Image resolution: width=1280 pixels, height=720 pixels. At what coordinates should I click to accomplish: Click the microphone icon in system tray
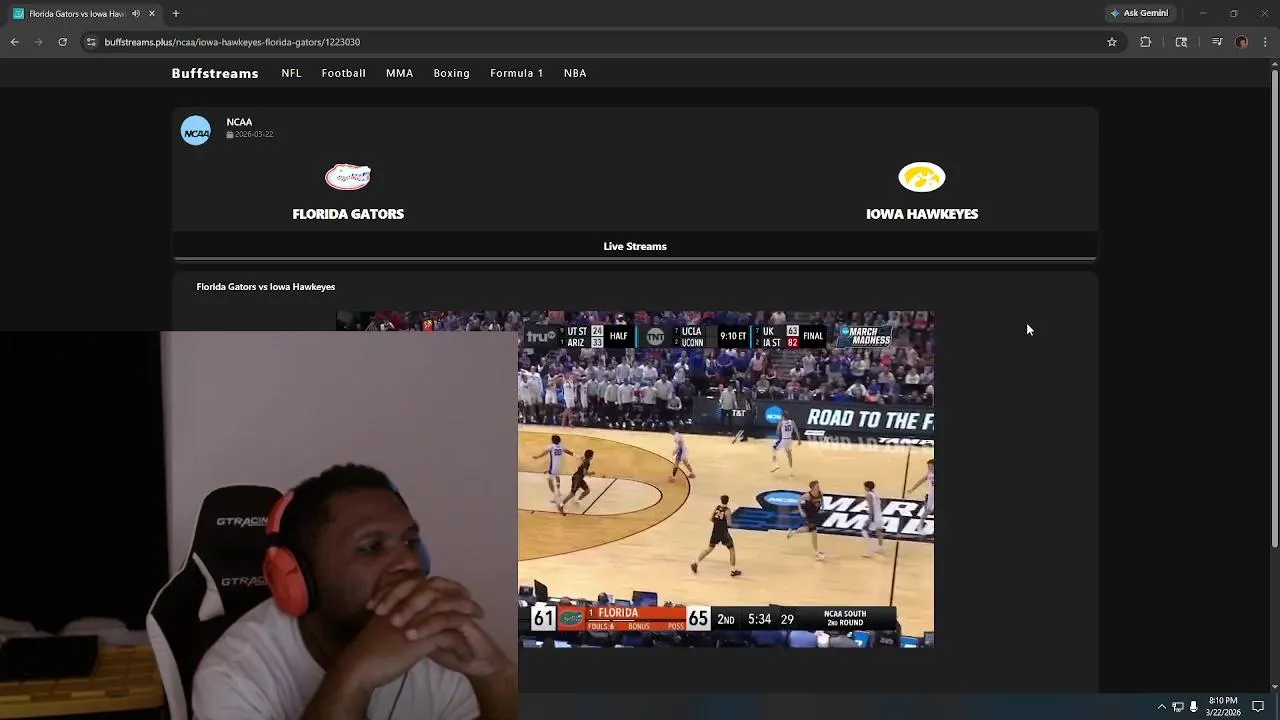1193,707
